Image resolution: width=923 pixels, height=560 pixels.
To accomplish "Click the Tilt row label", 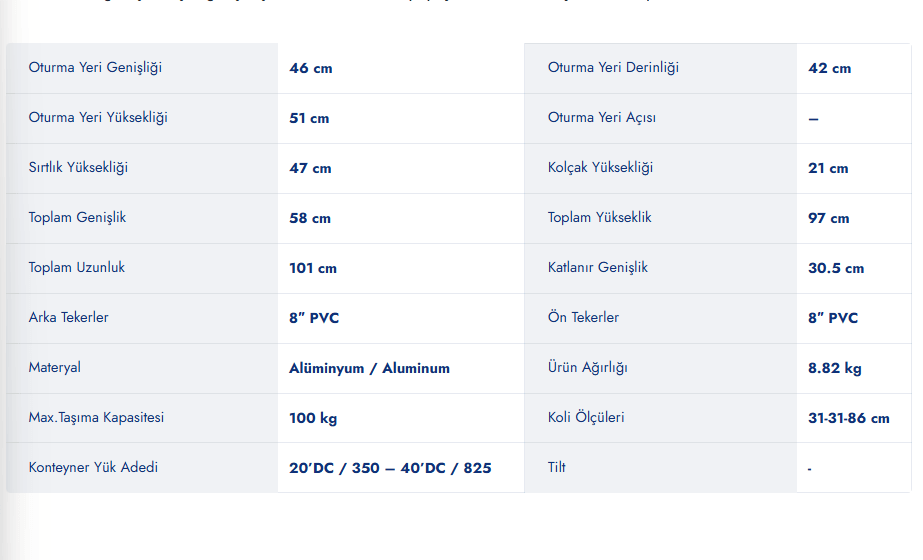I will tap(556, 468).
